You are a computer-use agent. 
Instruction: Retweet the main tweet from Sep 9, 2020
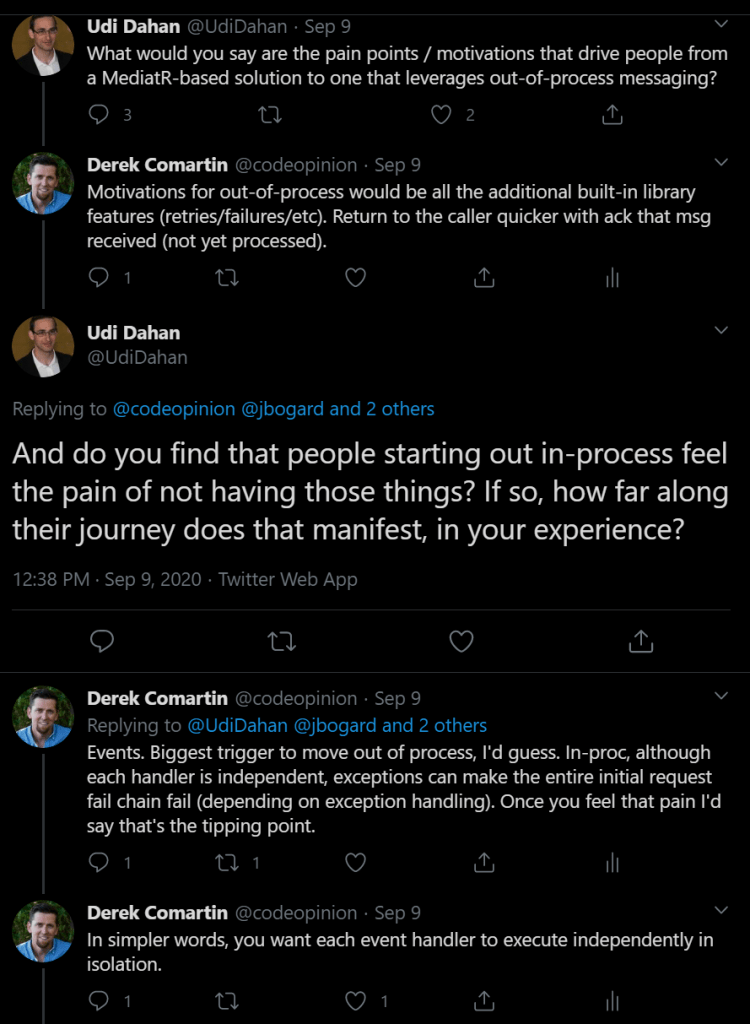click(282, 641)
